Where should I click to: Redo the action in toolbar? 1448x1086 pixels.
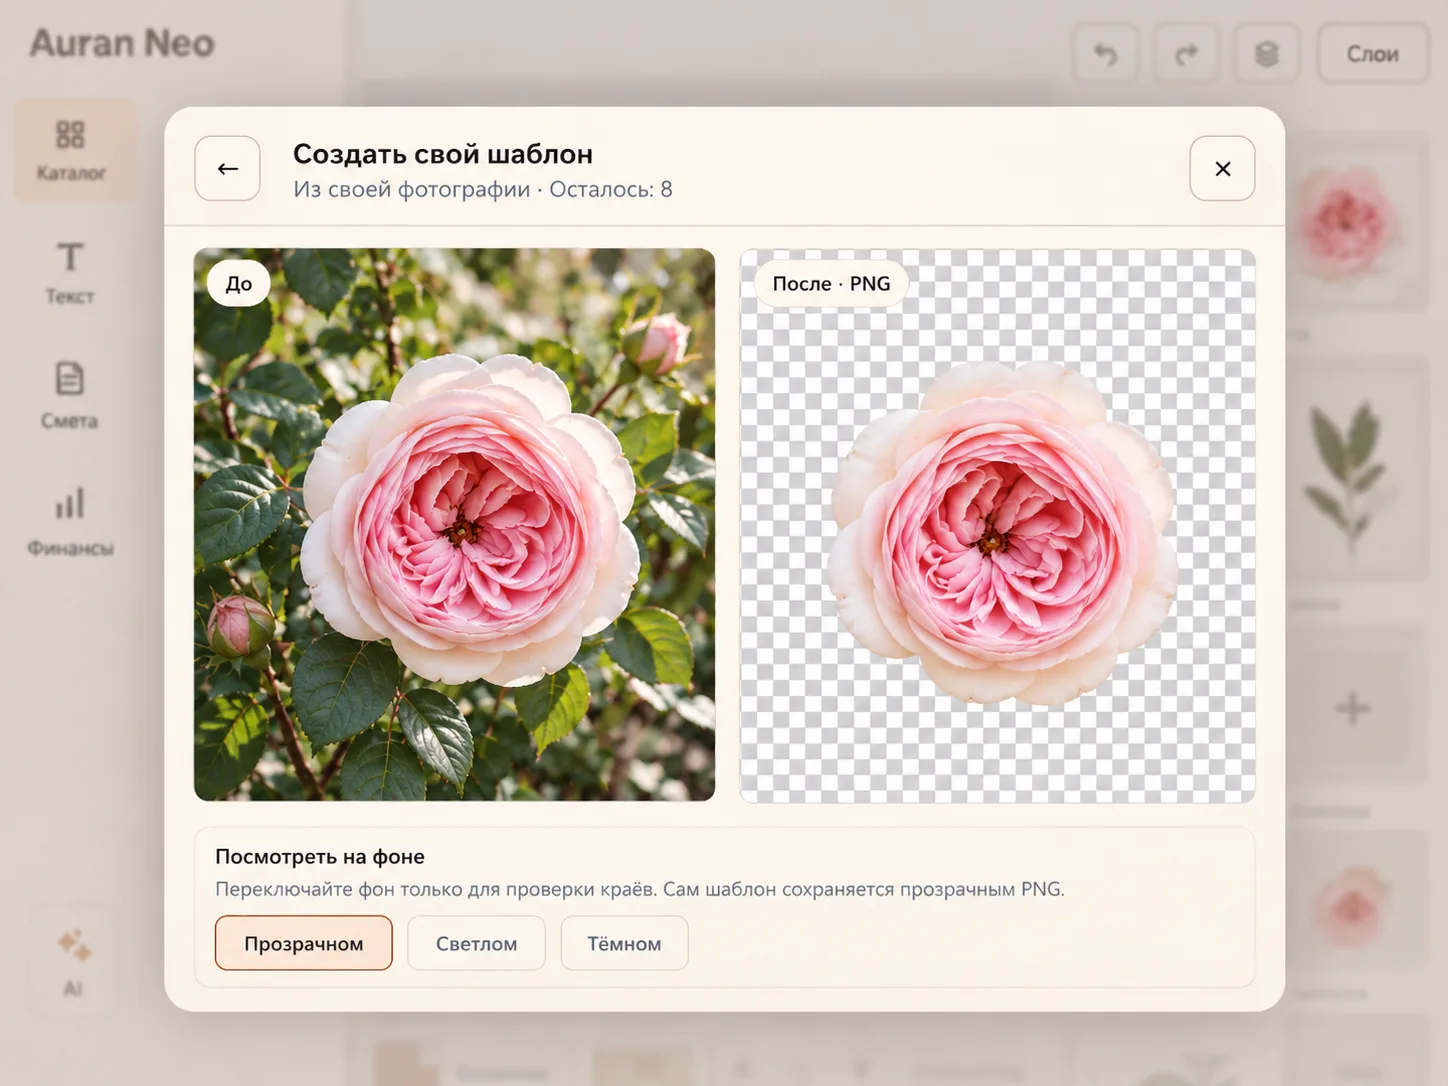1186,54
